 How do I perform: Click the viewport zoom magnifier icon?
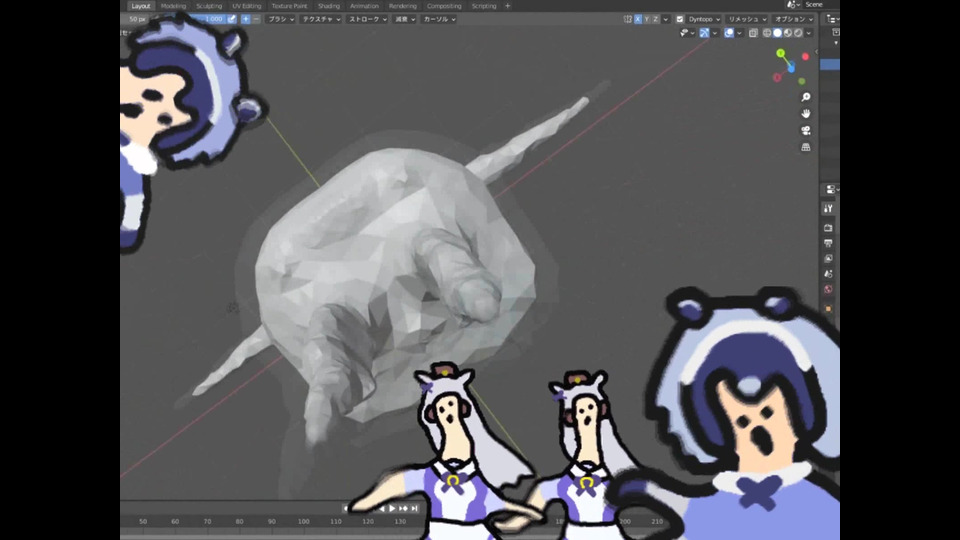[806, 97]
